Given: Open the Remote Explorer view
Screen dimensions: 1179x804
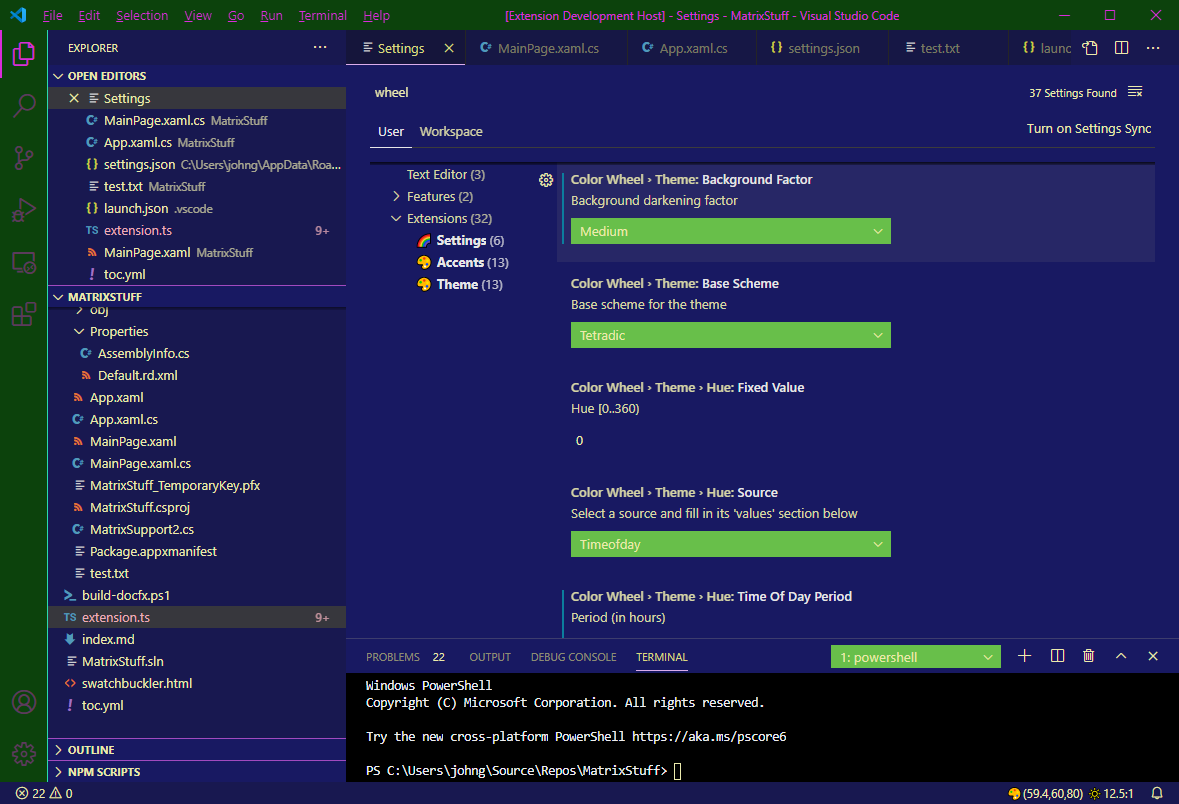Looking at the screenshot, I should click(23, 262).
